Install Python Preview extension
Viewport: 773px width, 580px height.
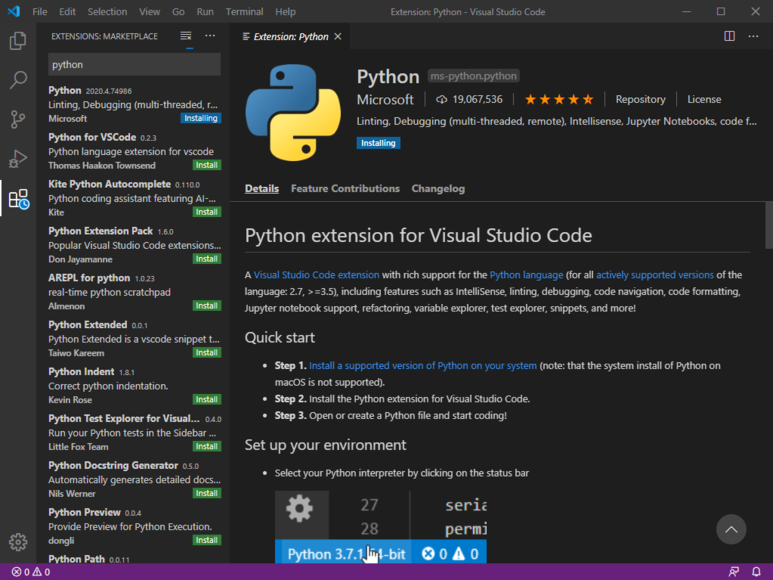[206, 540]
